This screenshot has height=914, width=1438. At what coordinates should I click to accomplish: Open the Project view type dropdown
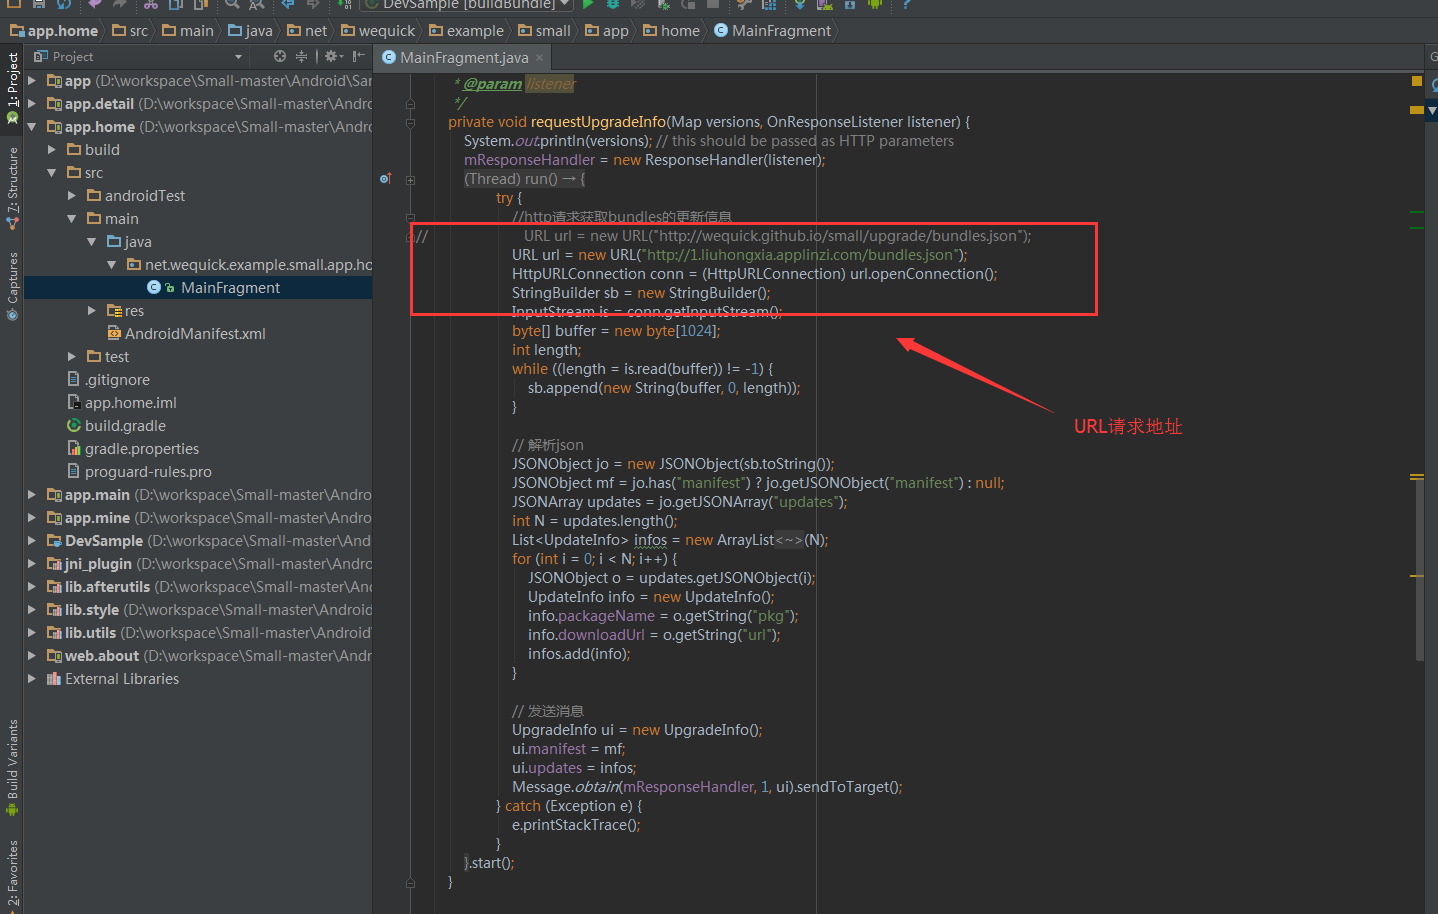click(238, 57)
